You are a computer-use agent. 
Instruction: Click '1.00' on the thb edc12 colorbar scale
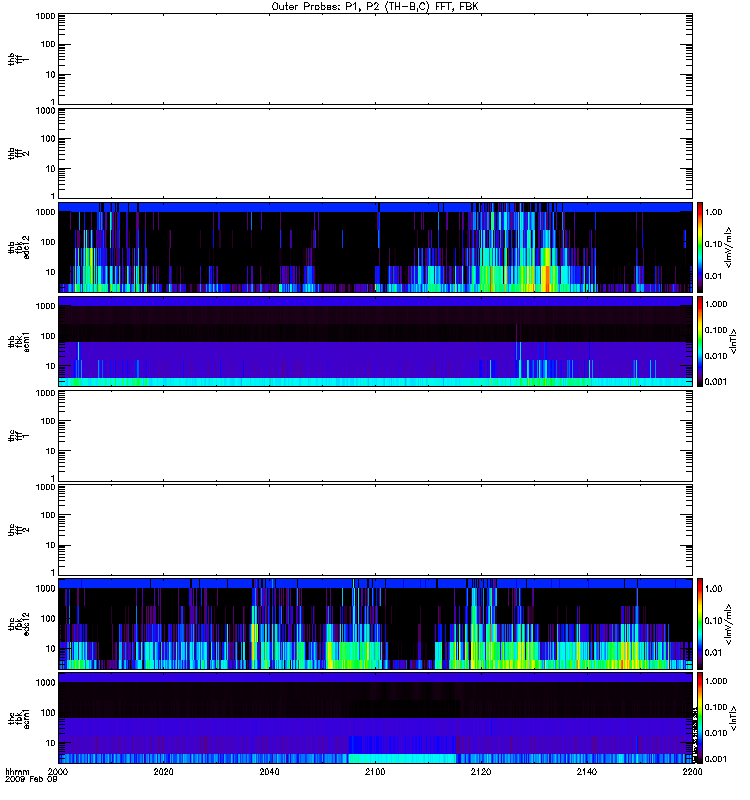(x=713, y=212)
